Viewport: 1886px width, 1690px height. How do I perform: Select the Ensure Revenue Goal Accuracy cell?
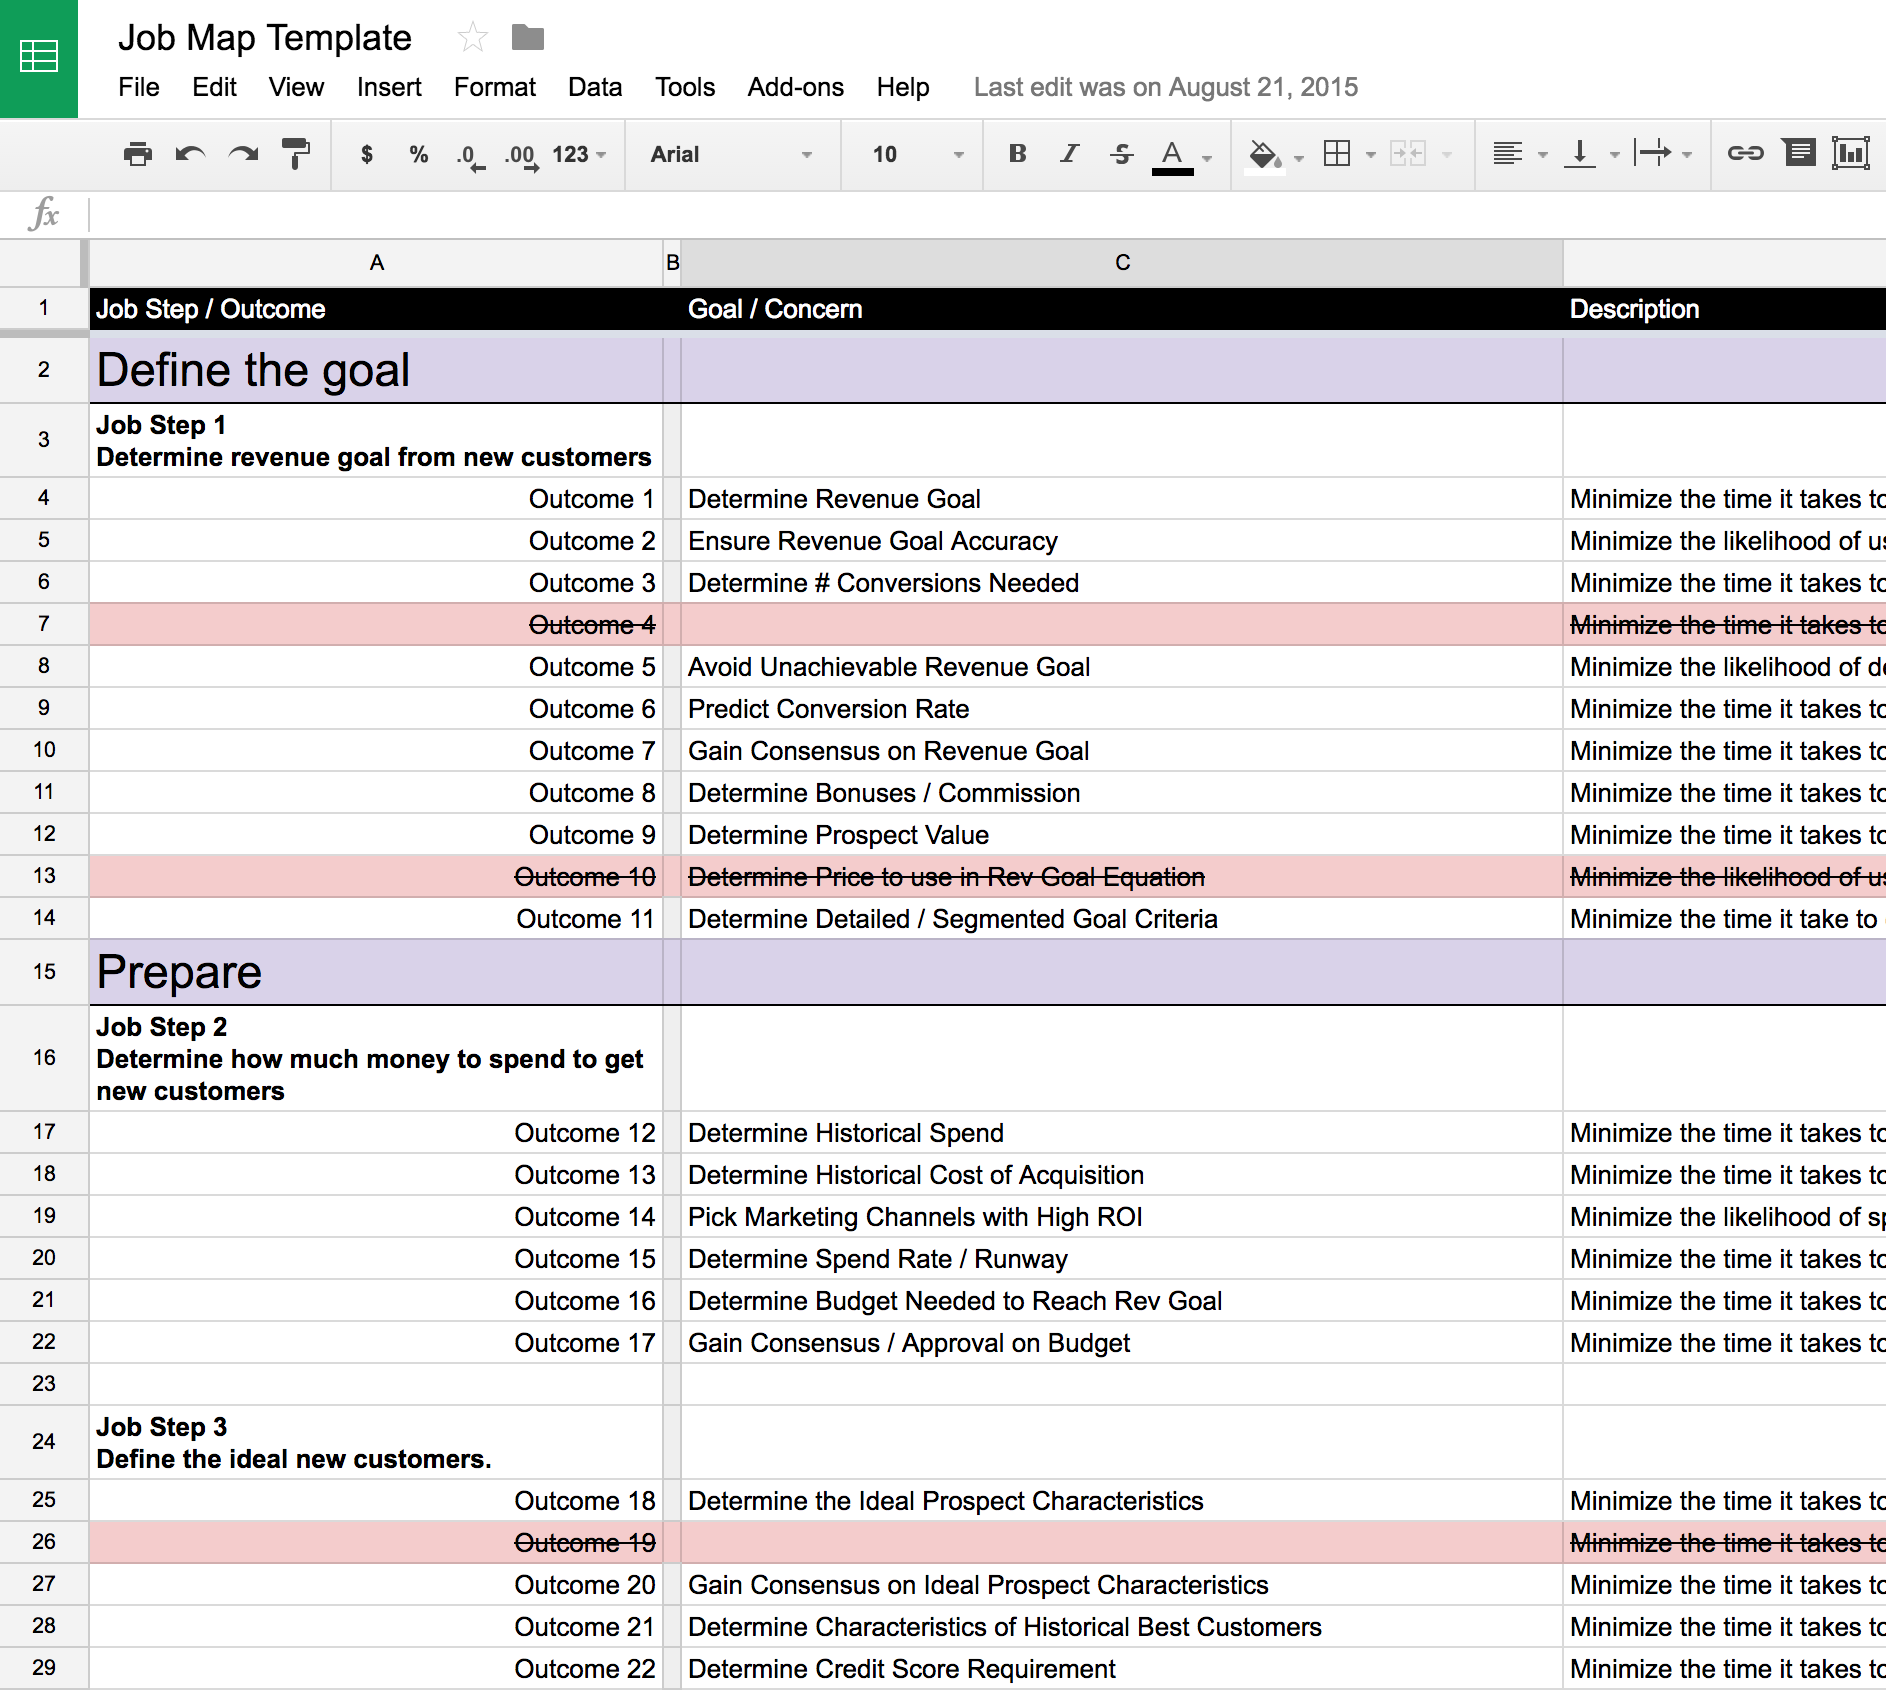click(1122, 541)
